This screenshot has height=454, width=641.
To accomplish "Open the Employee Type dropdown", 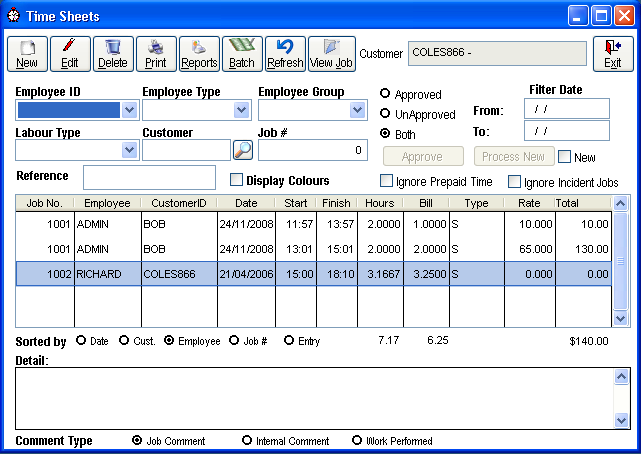I will [240, 110].
